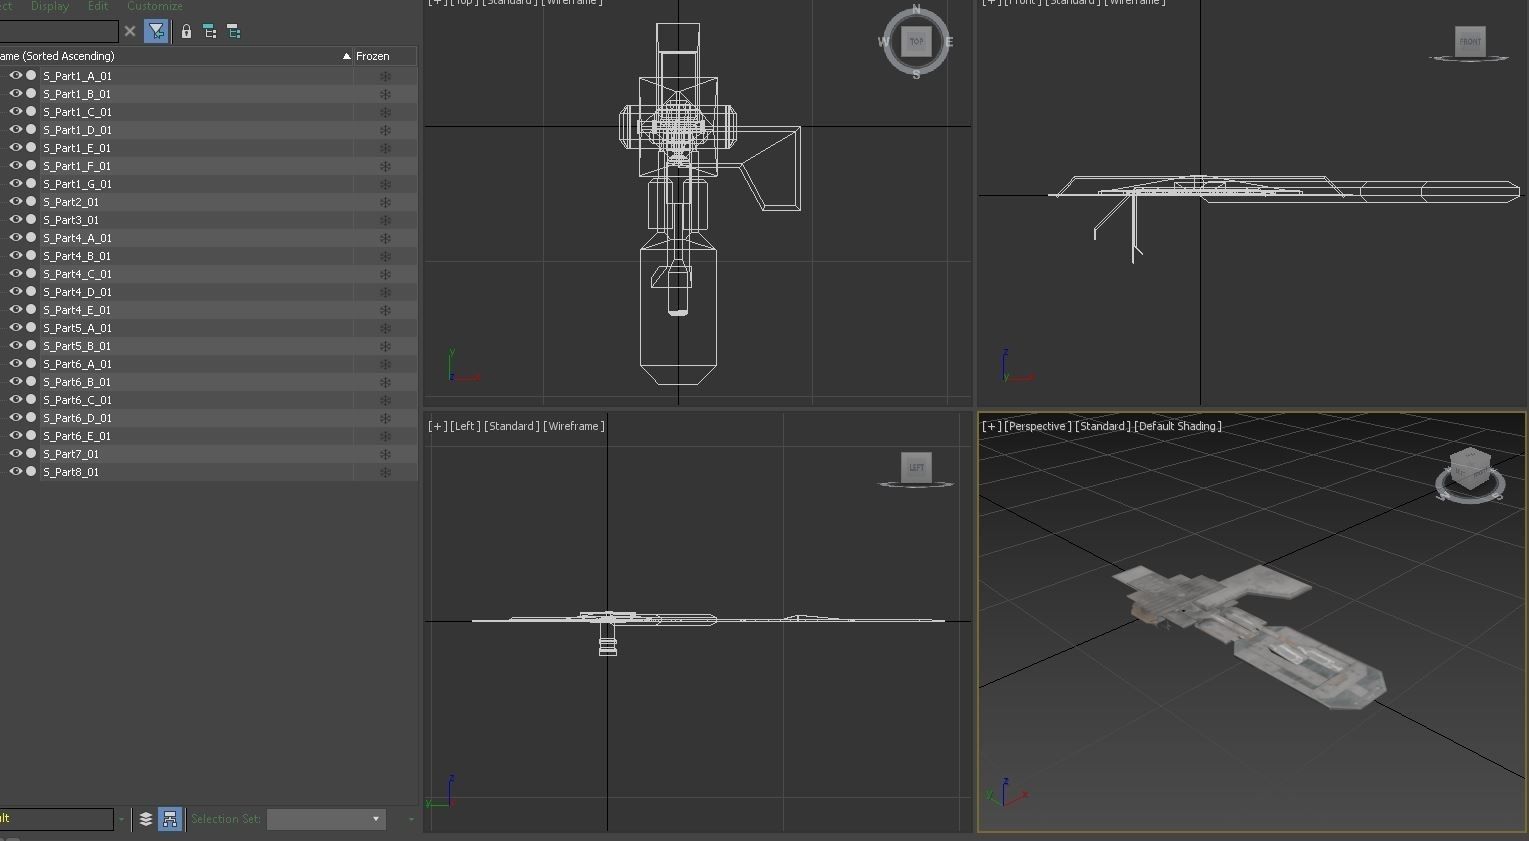This screenshot has width=1529, height=841.
Task: Hide S_Part6_D_01 with its eye icon
Action: pos(15,417)
